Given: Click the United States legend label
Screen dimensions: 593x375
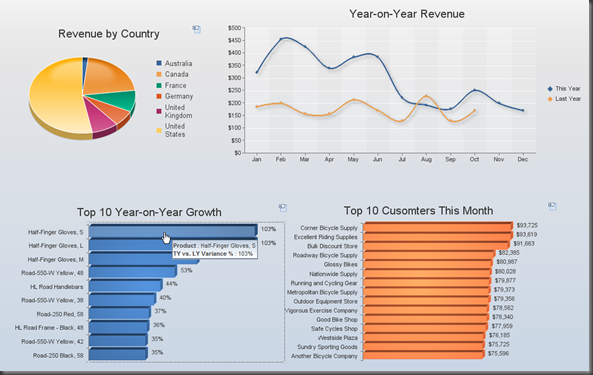Looking at the screenshot, I should (x=175, y=130).
